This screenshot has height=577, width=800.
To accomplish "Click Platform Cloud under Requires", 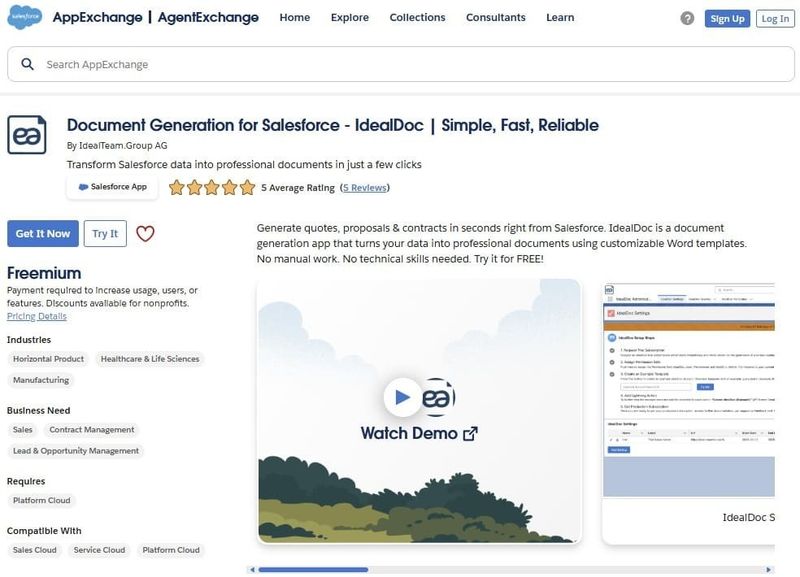I will (42, 500).
